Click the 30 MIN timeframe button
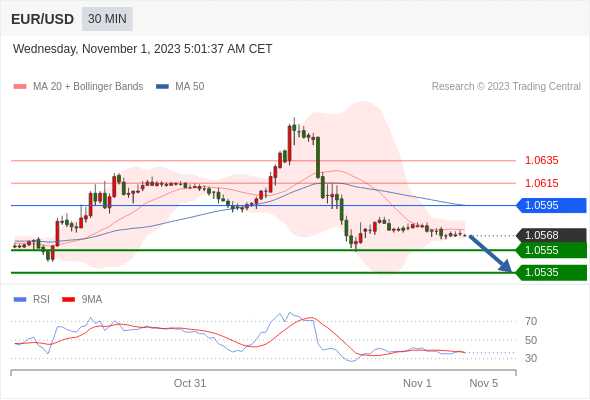This screenshot has height=400, width=590. (107, 19)
